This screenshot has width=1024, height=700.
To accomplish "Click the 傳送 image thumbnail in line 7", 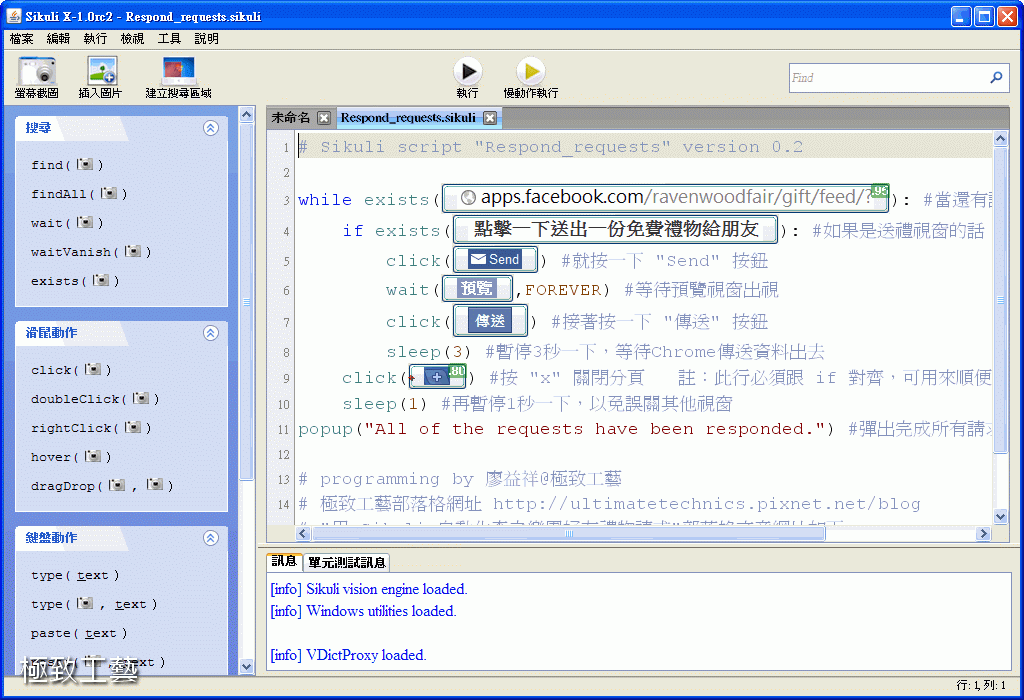I will click(x=490, y=321).
